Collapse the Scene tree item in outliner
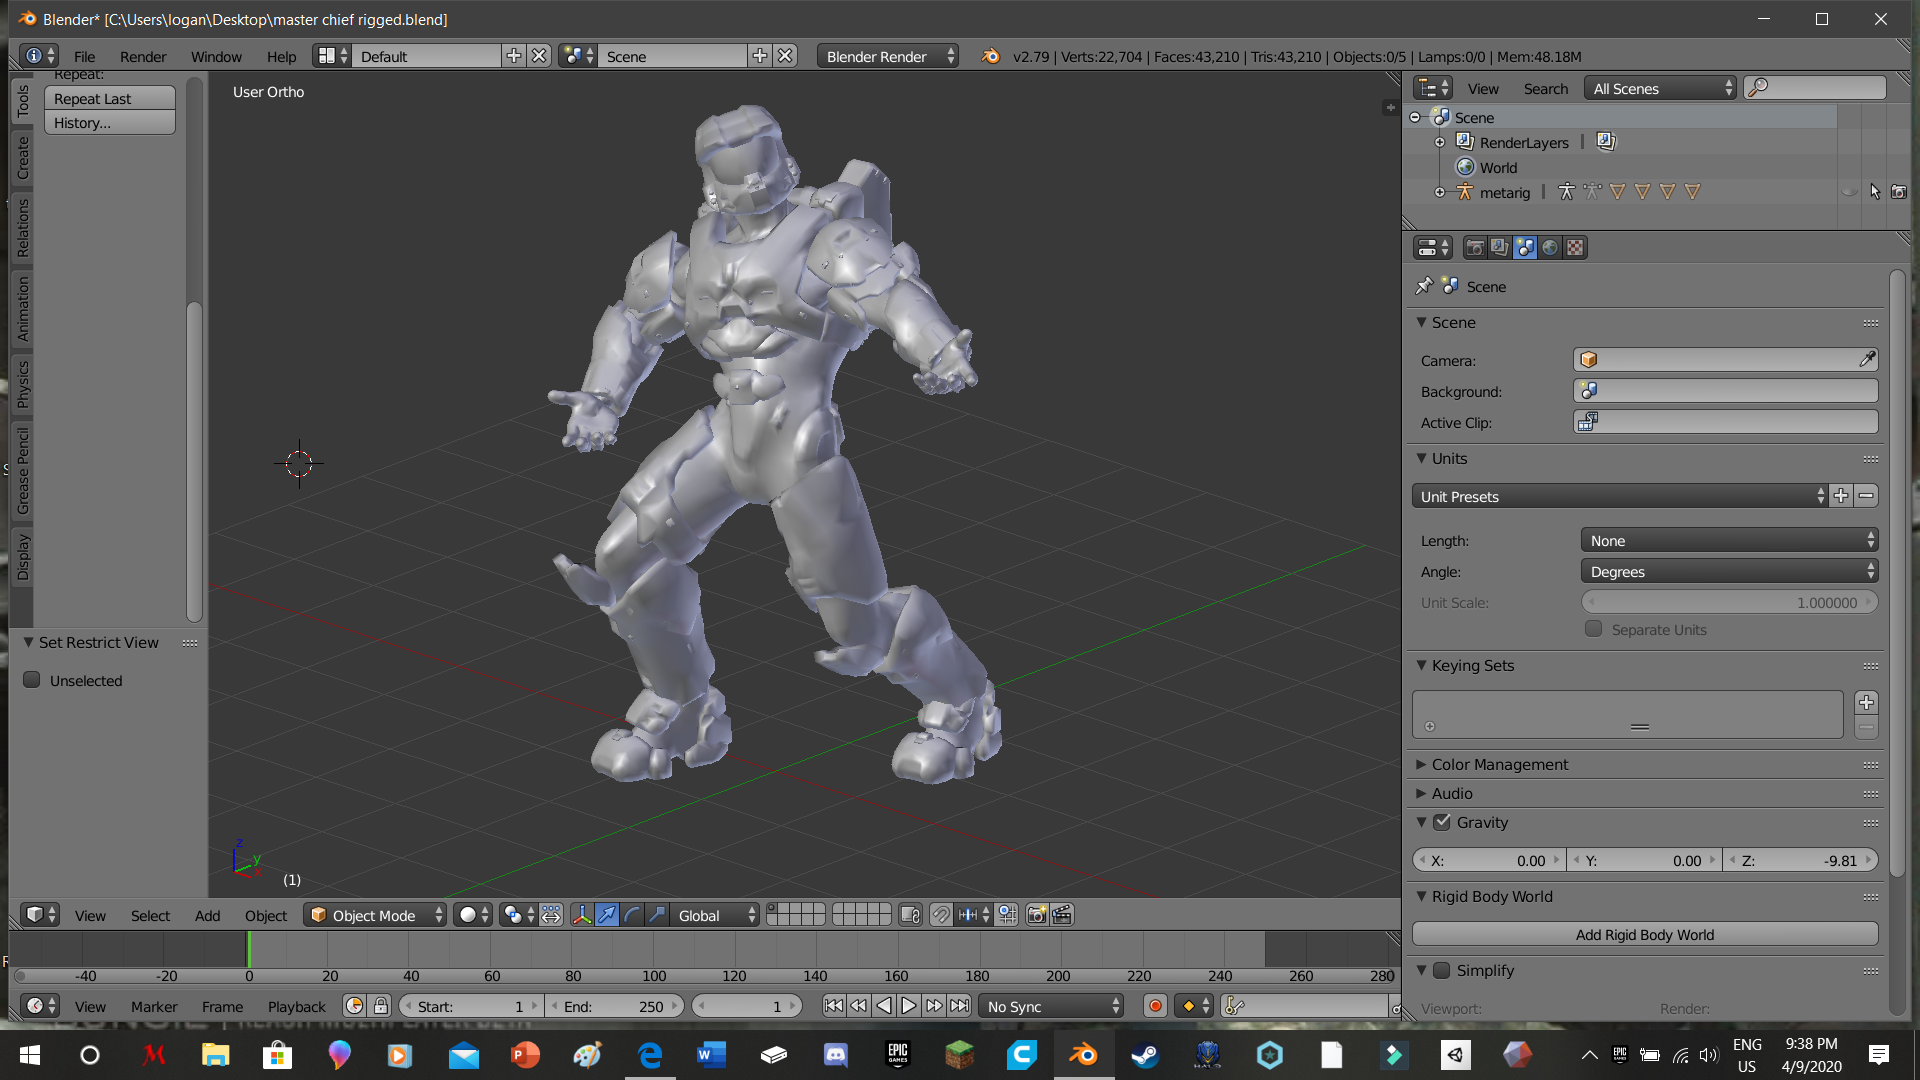This screenshot has width=1920, height=1080. pos(1415,117)
